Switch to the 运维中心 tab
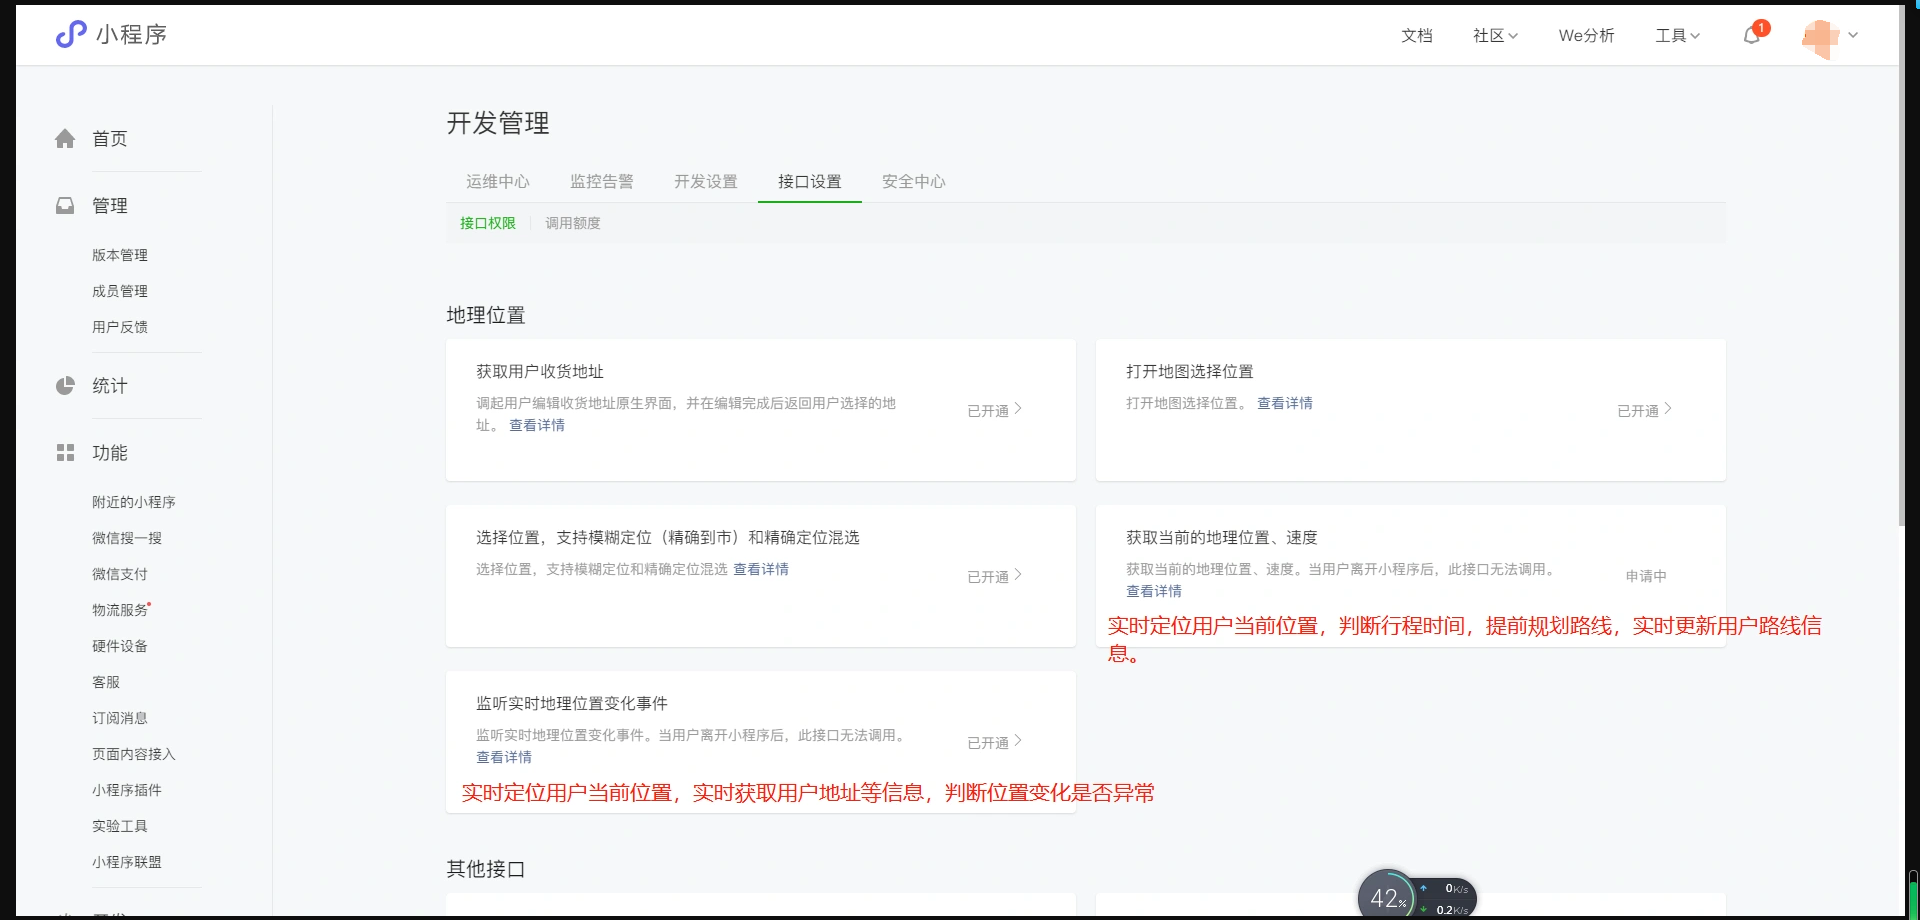Screen dimensions: 1920x920 (498, 181)
